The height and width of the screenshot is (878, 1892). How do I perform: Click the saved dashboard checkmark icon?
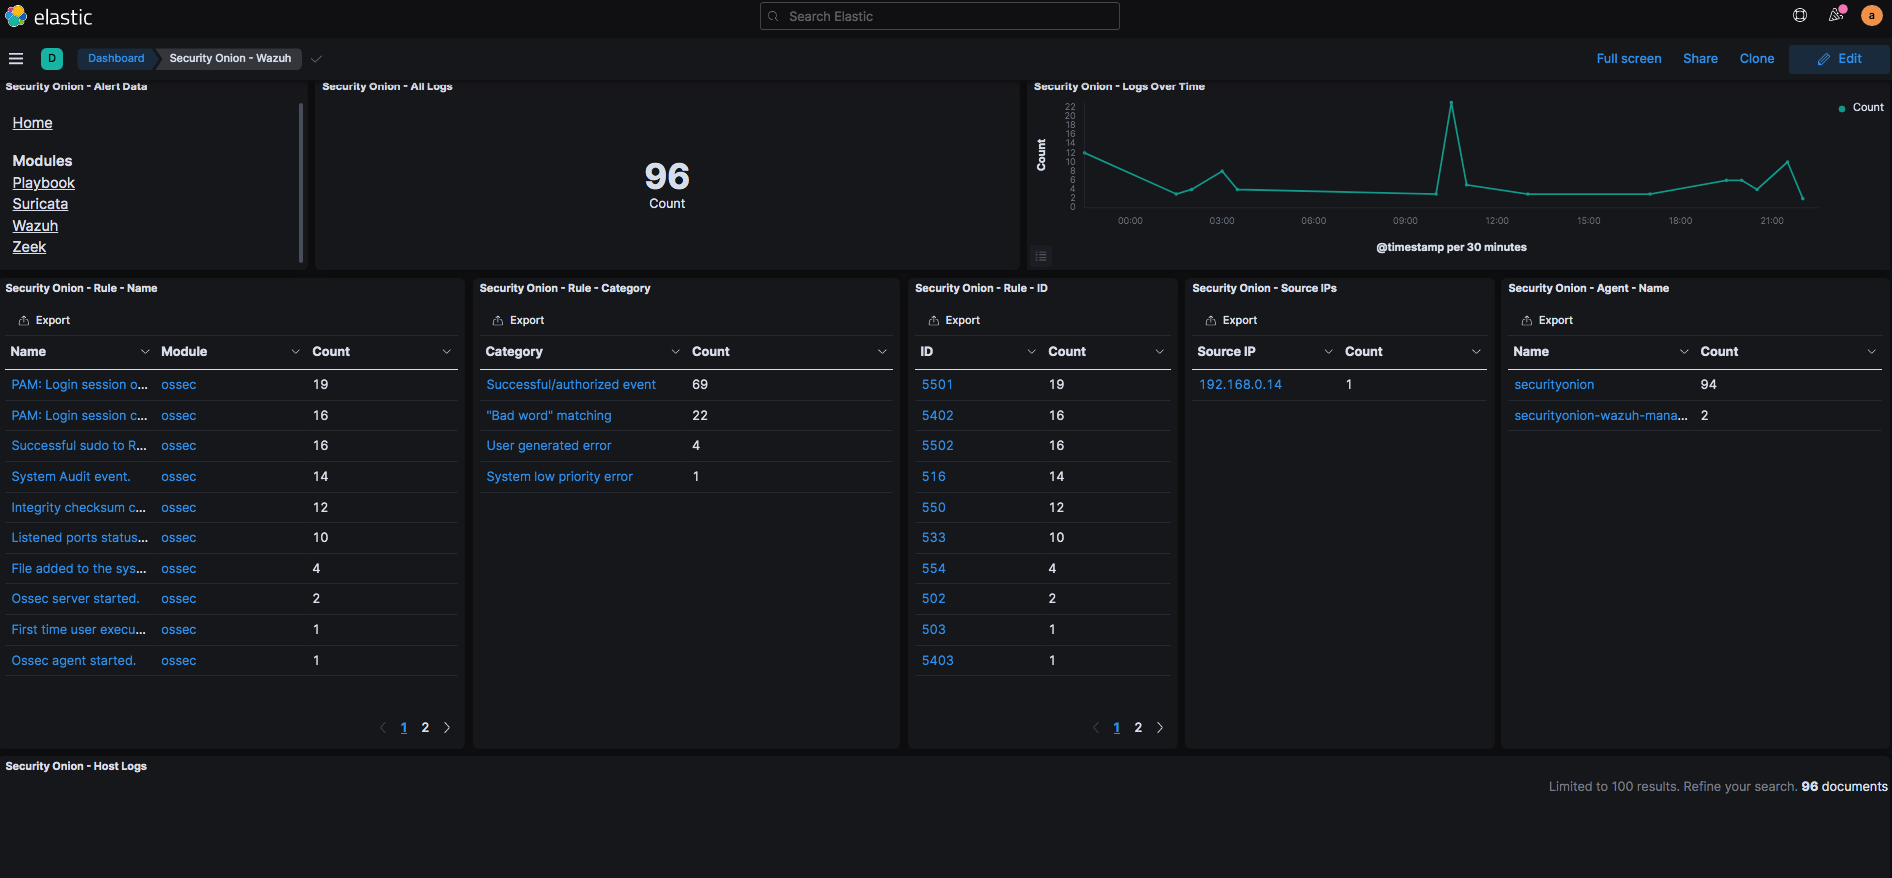(x=316, y=58)
